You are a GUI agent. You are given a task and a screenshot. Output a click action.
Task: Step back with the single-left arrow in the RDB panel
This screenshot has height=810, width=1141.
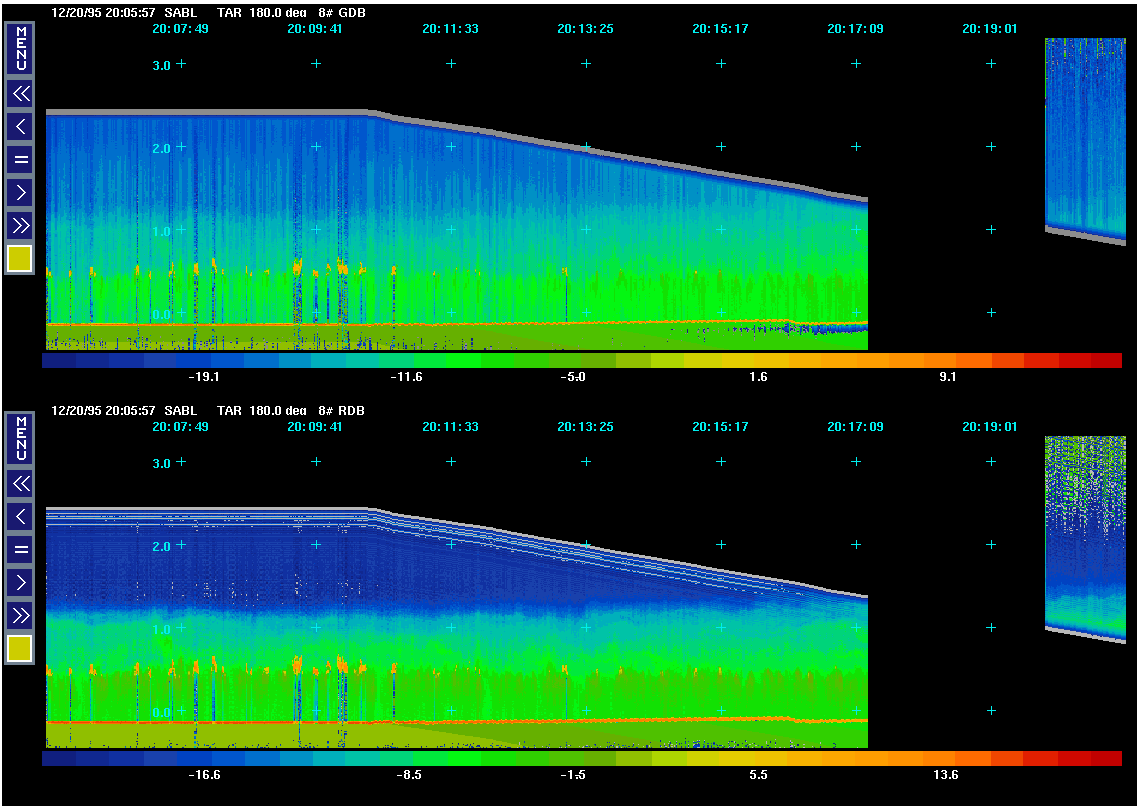coord(20,516)
